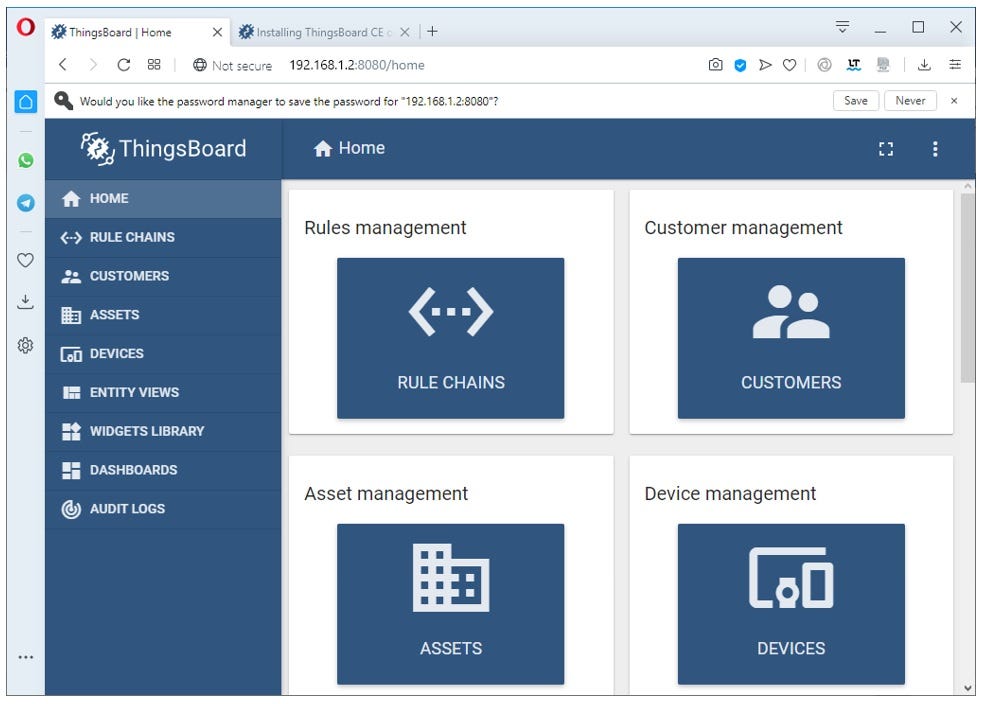
Task: Open the RULE CHAINS card
Action: [451, 338]
